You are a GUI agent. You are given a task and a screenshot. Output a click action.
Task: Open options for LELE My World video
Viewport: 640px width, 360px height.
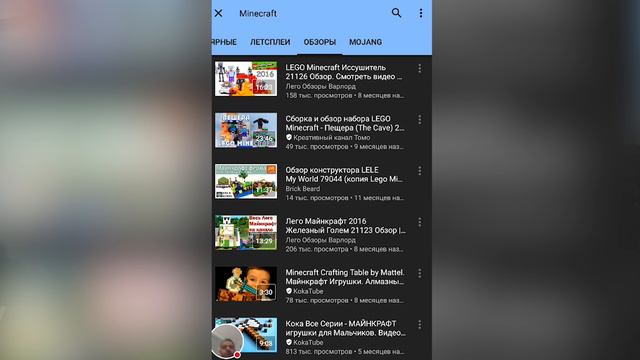420,171
